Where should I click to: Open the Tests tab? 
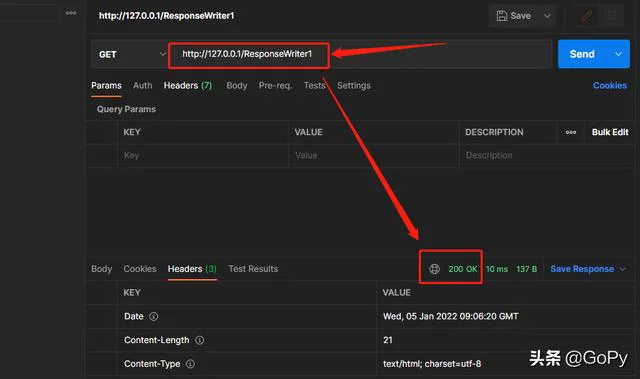click(314, 86)
